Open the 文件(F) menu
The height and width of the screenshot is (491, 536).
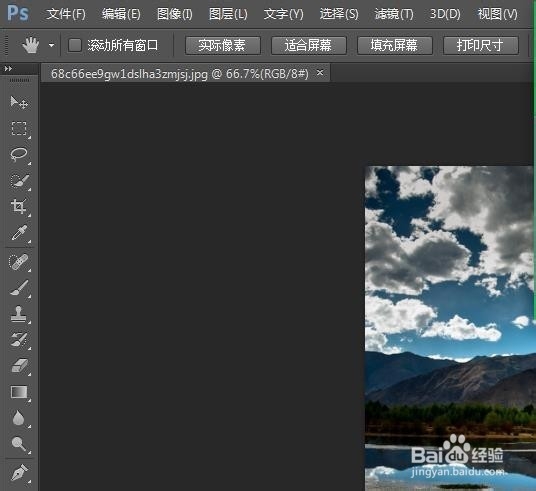[66, 14]
